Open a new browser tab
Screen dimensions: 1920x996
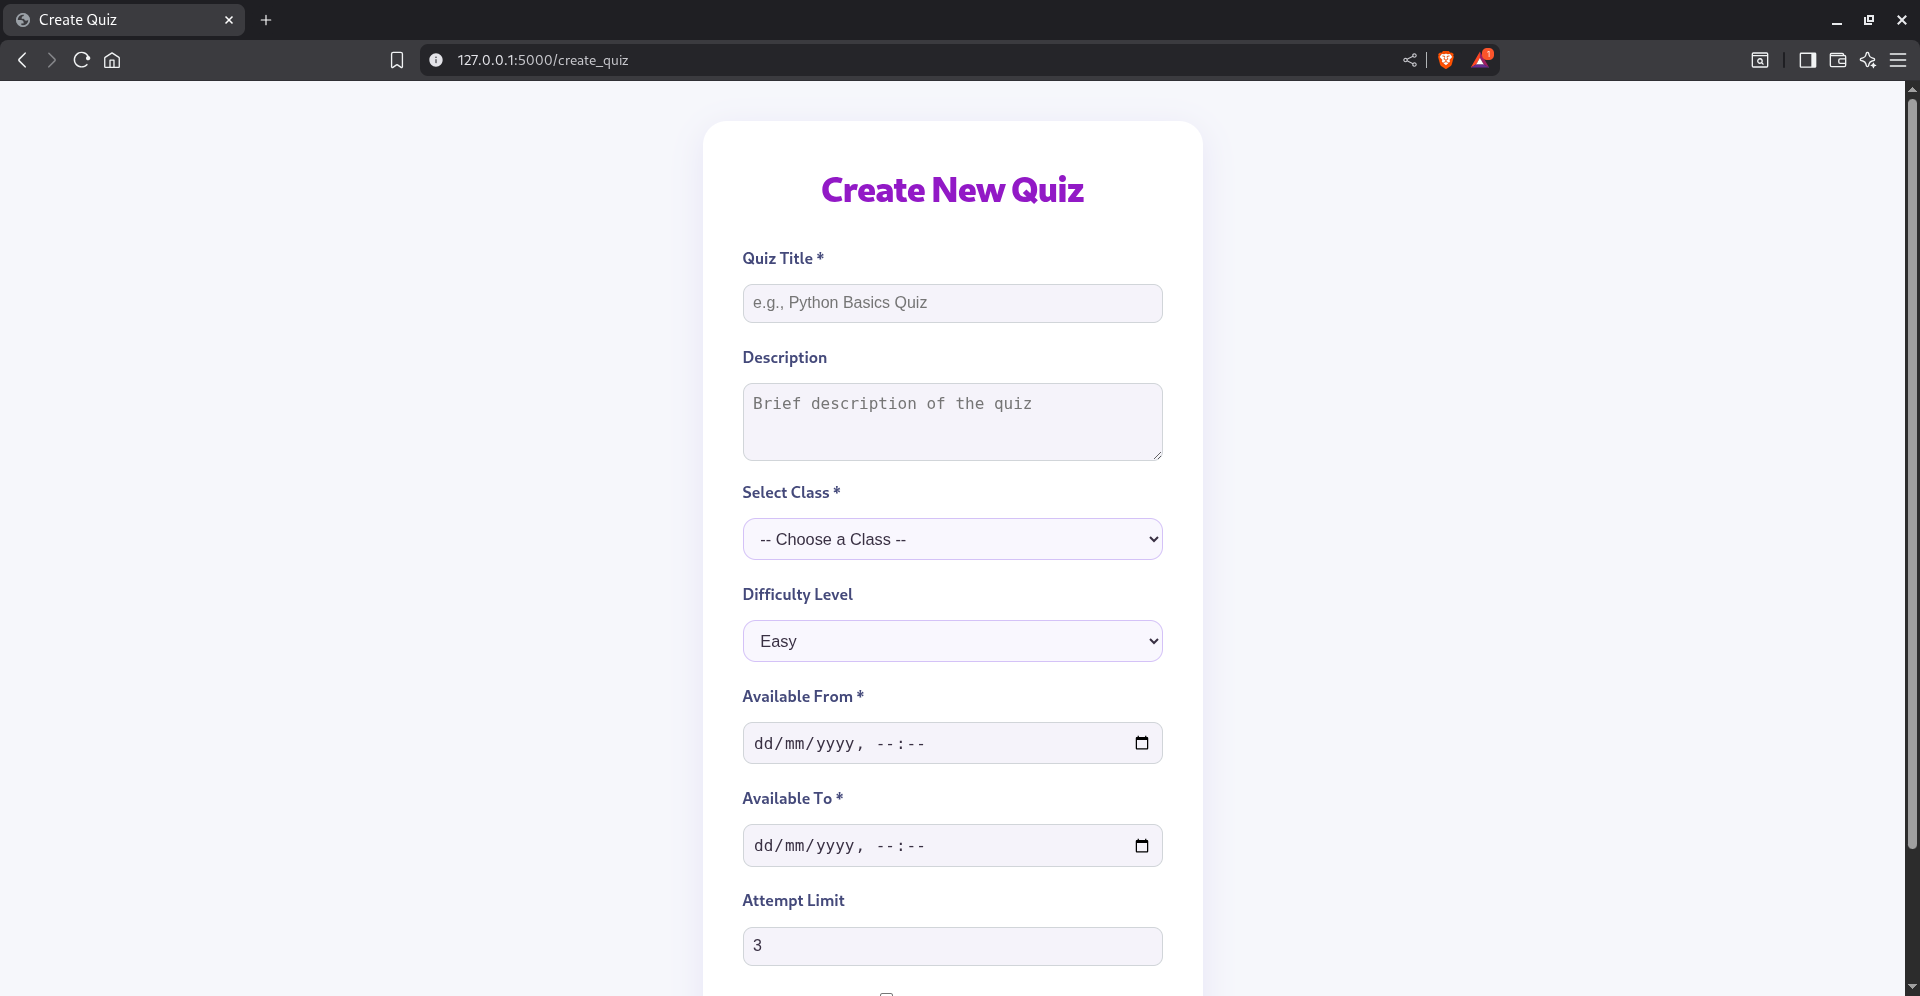coord(266,20)
